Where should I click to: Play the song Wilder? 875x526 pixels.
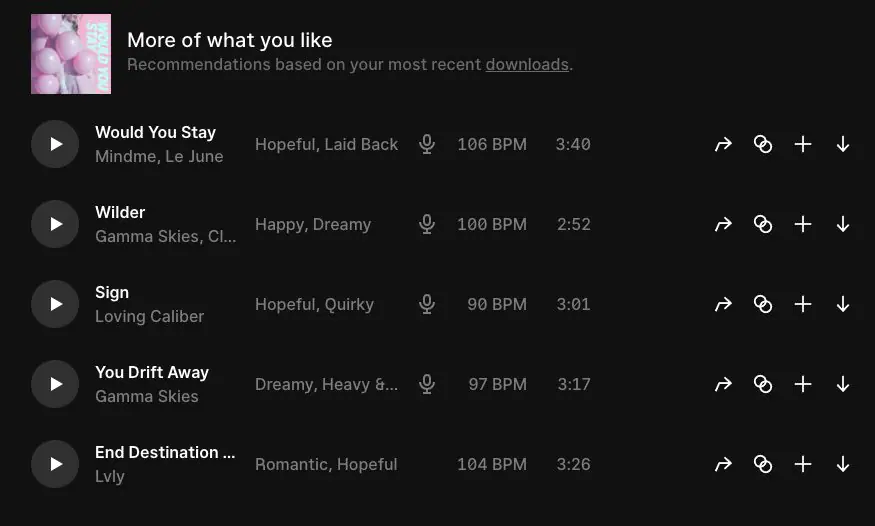pos(55,224)
